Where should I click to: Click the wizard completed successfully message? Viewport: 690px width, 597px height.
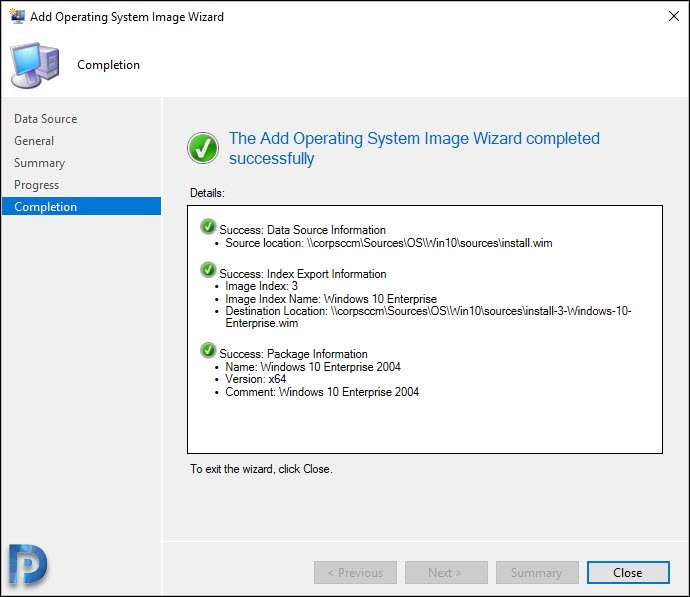(414, 148)
